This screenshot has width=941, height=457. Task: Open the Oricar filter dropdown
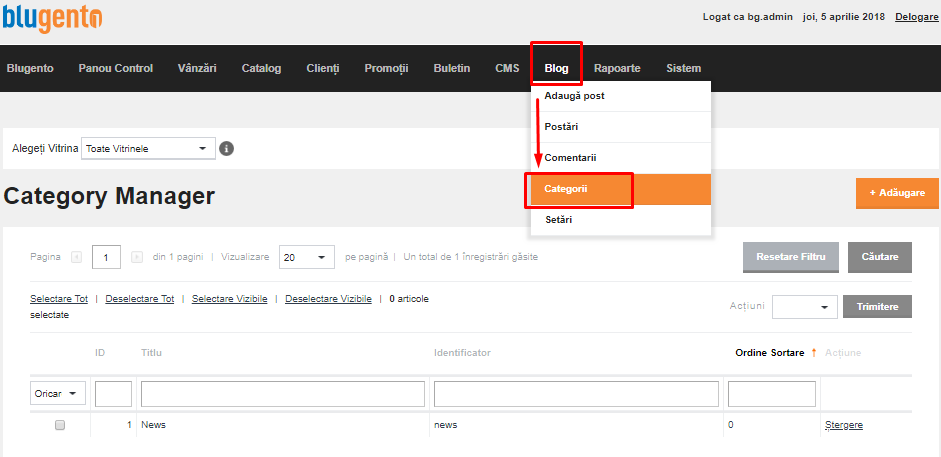58,393
